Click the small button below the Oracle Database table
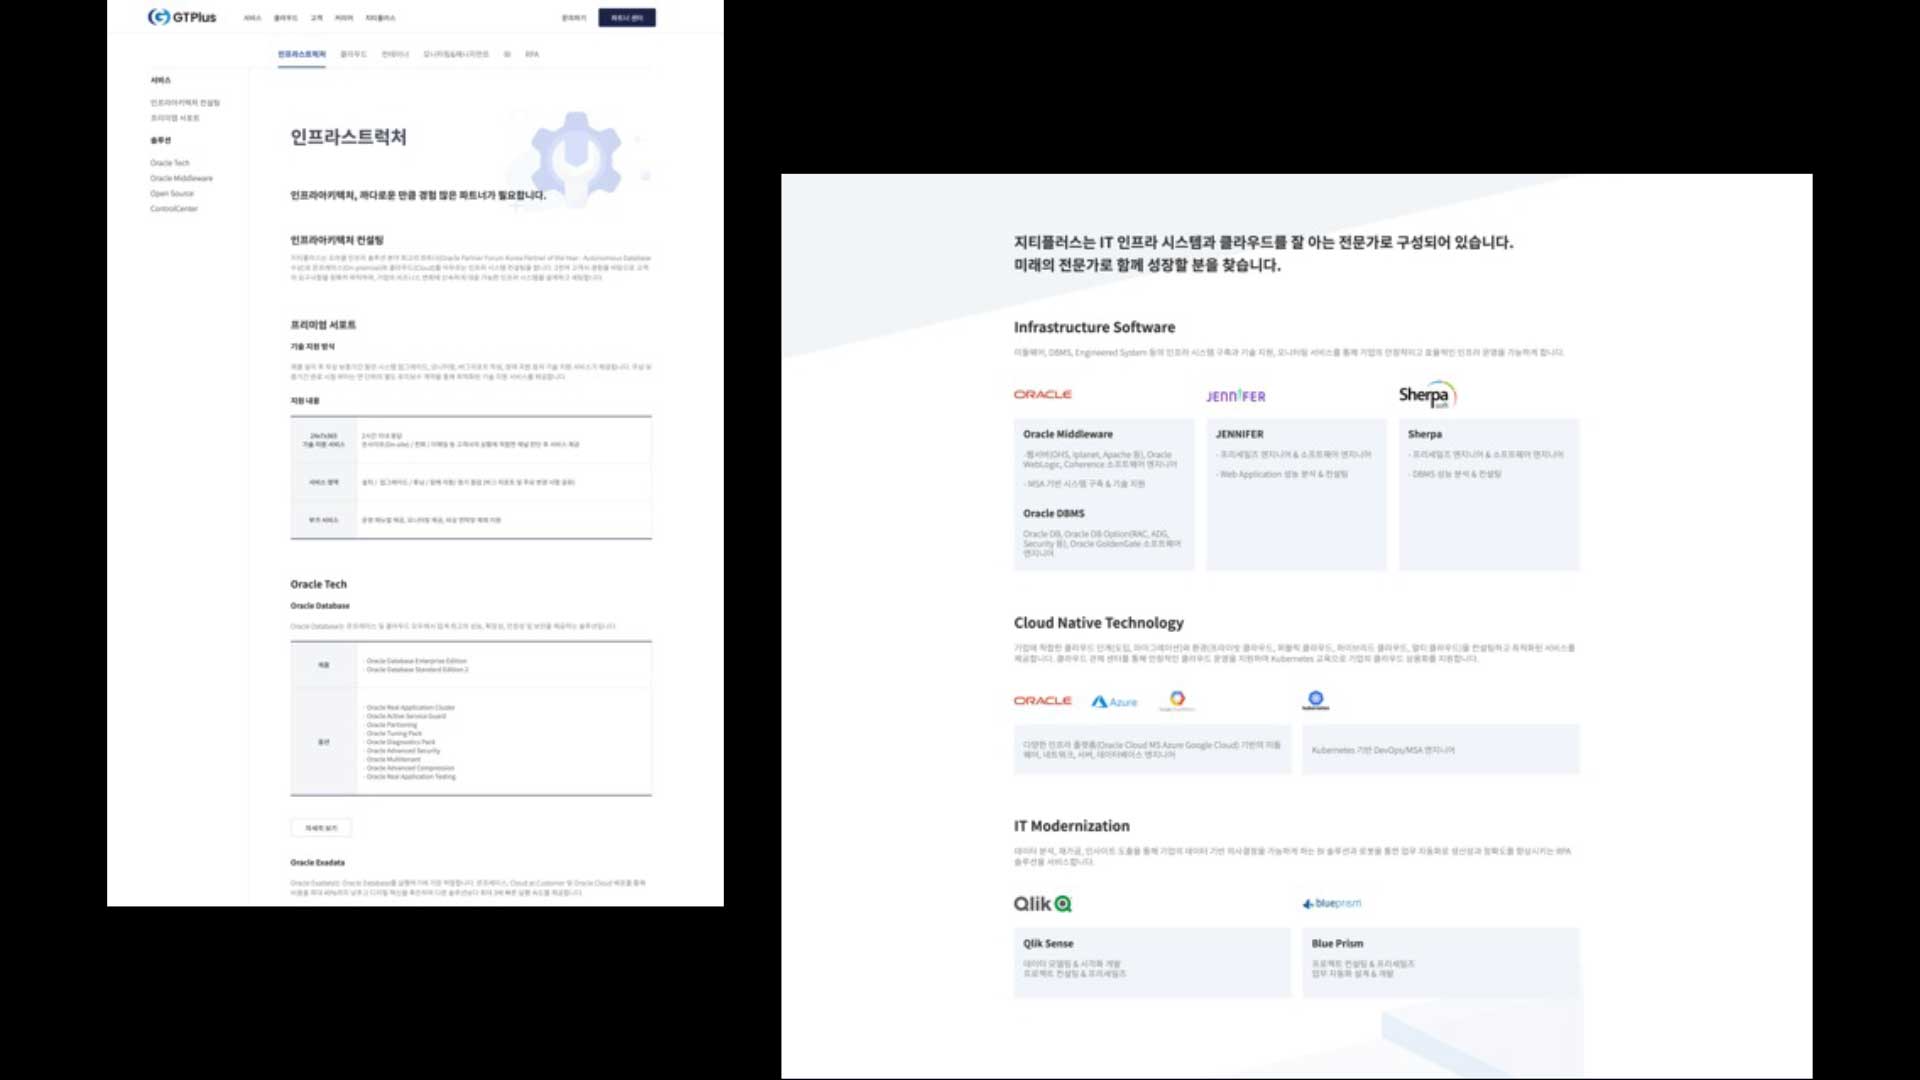The width and height of the screenshot is (1920, 1080). coord(321,828)
